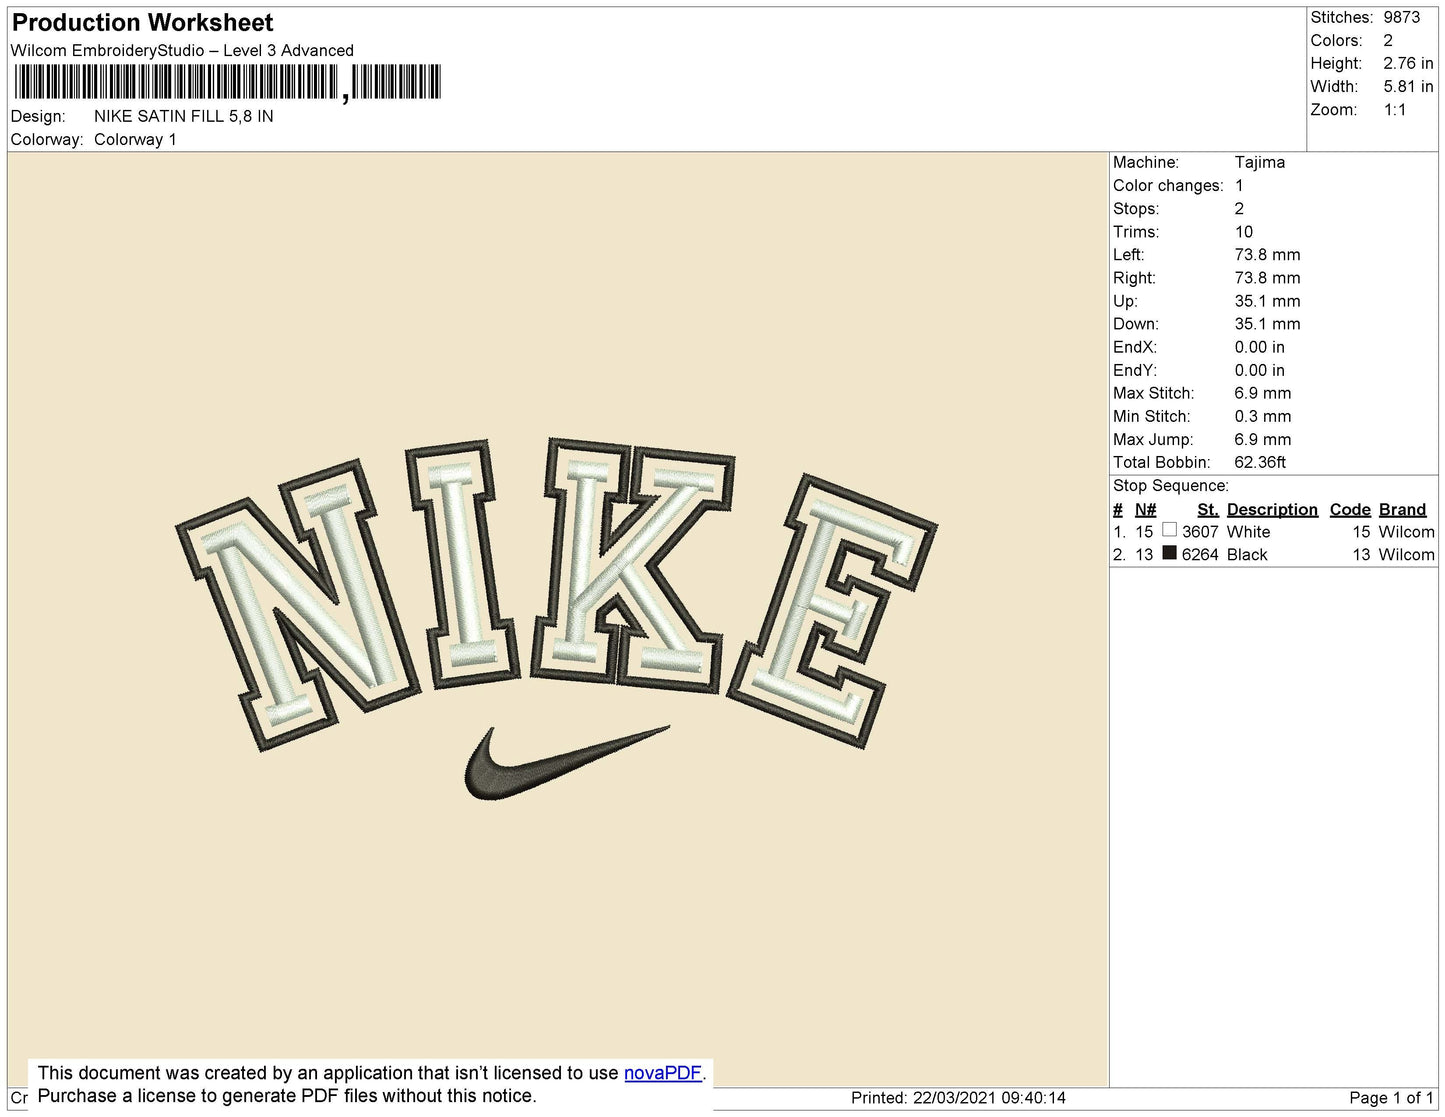Image resolution: width=1445 pixels, height=1117 pixels.
Task: Click the White thread color swatch
Action: tap(1169, 530)
